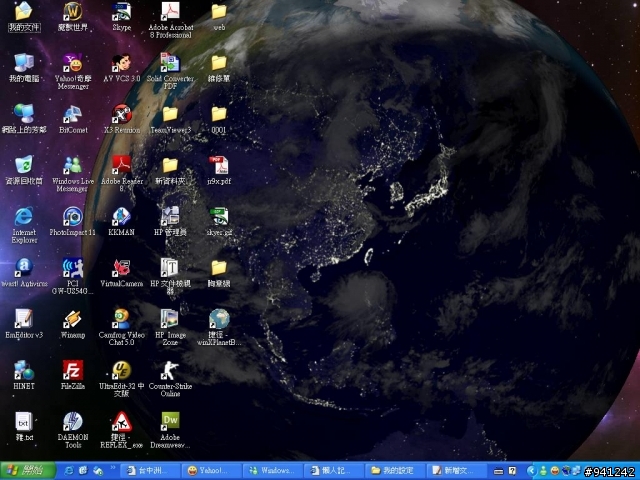The image size is (640, 480).
Task: Click the yellow smiley icon in system tray
Action: tap(555, 471)
